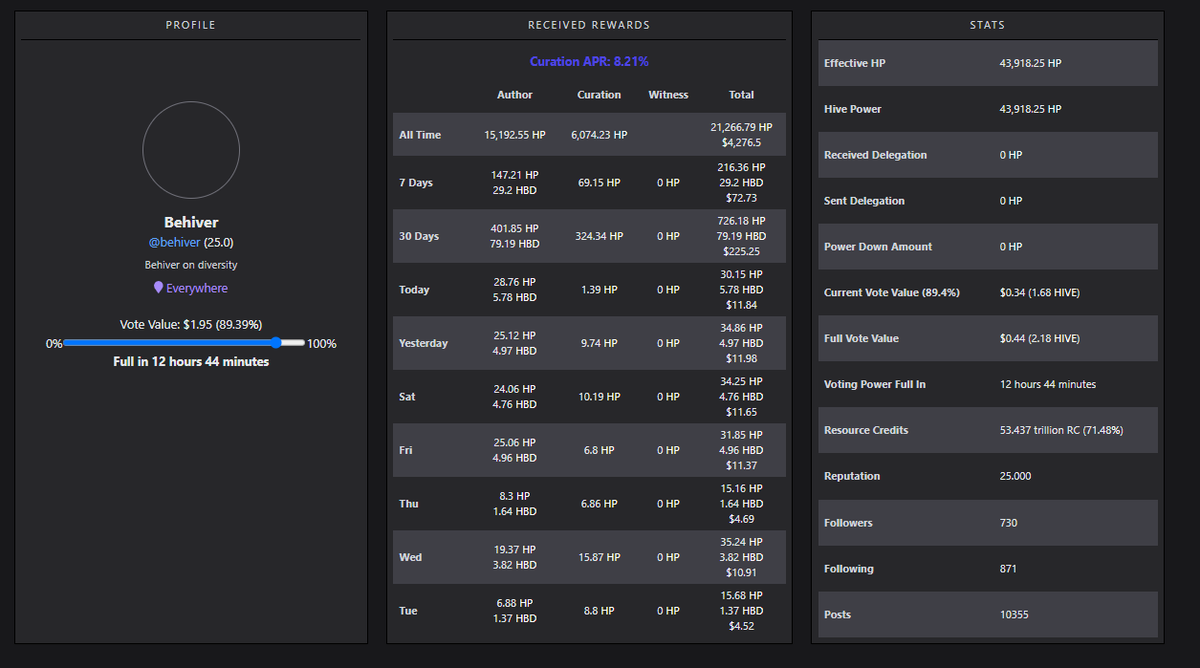Click the RECEIVED REWARDS panel heading
This screenshot has width=1200, height=668.
tap(589, 25)
